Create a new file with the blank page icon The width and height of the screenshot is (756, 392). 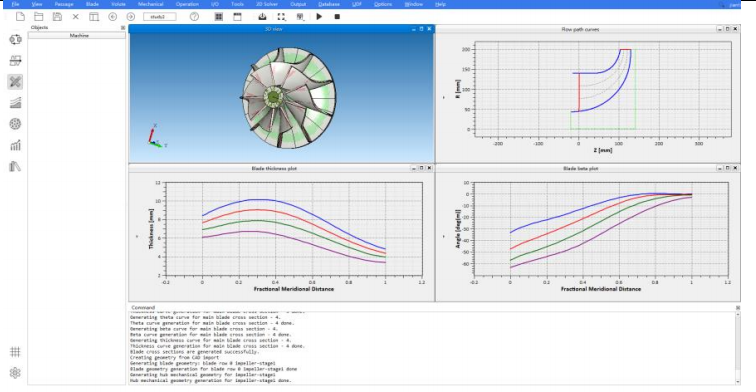tap(20, 16)
